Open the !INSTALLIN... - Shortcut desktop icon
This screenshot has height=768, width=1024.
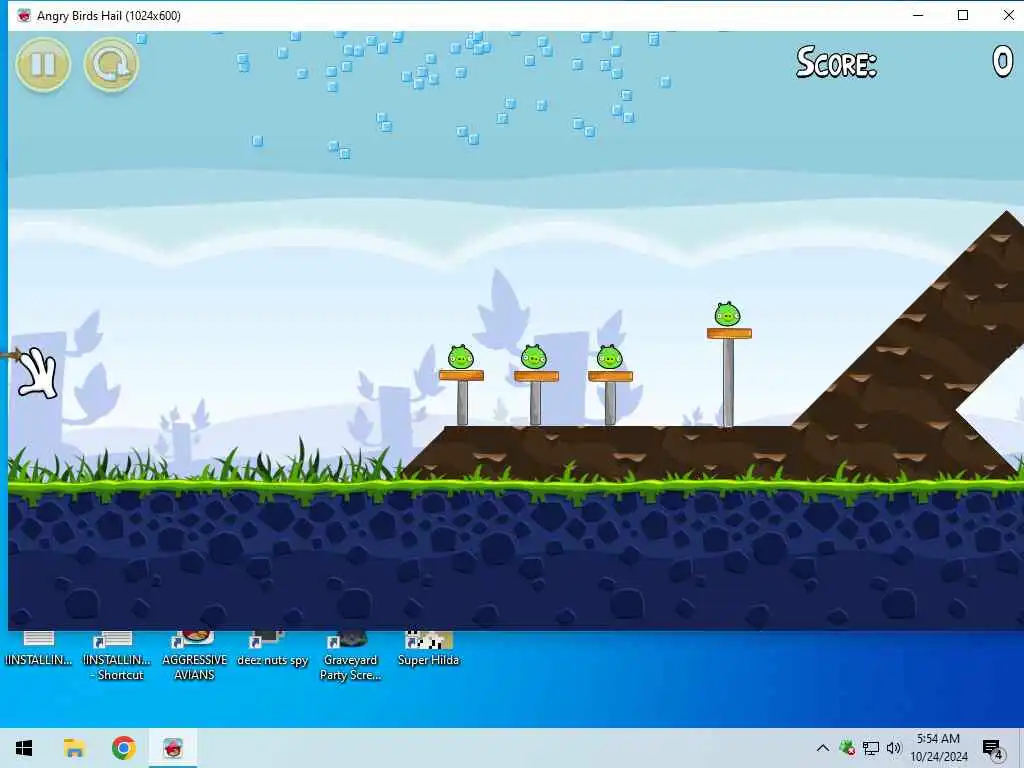(x=117, y=656)
